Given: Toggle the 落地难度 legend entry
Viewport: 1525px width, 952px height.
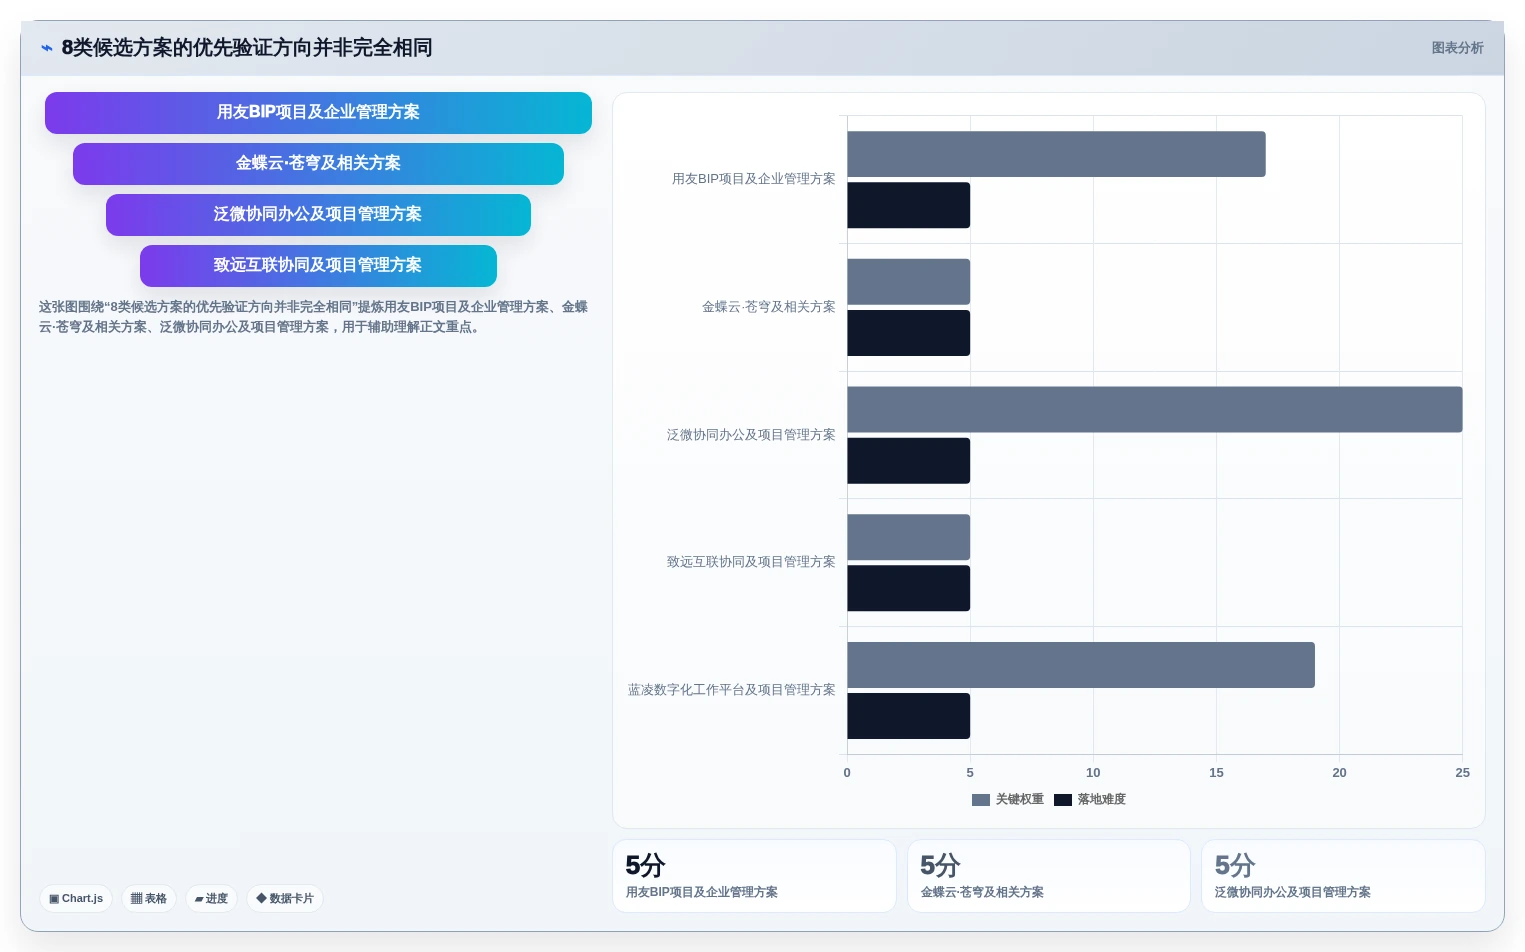Looking at the screenshot, I should 1090,799.
